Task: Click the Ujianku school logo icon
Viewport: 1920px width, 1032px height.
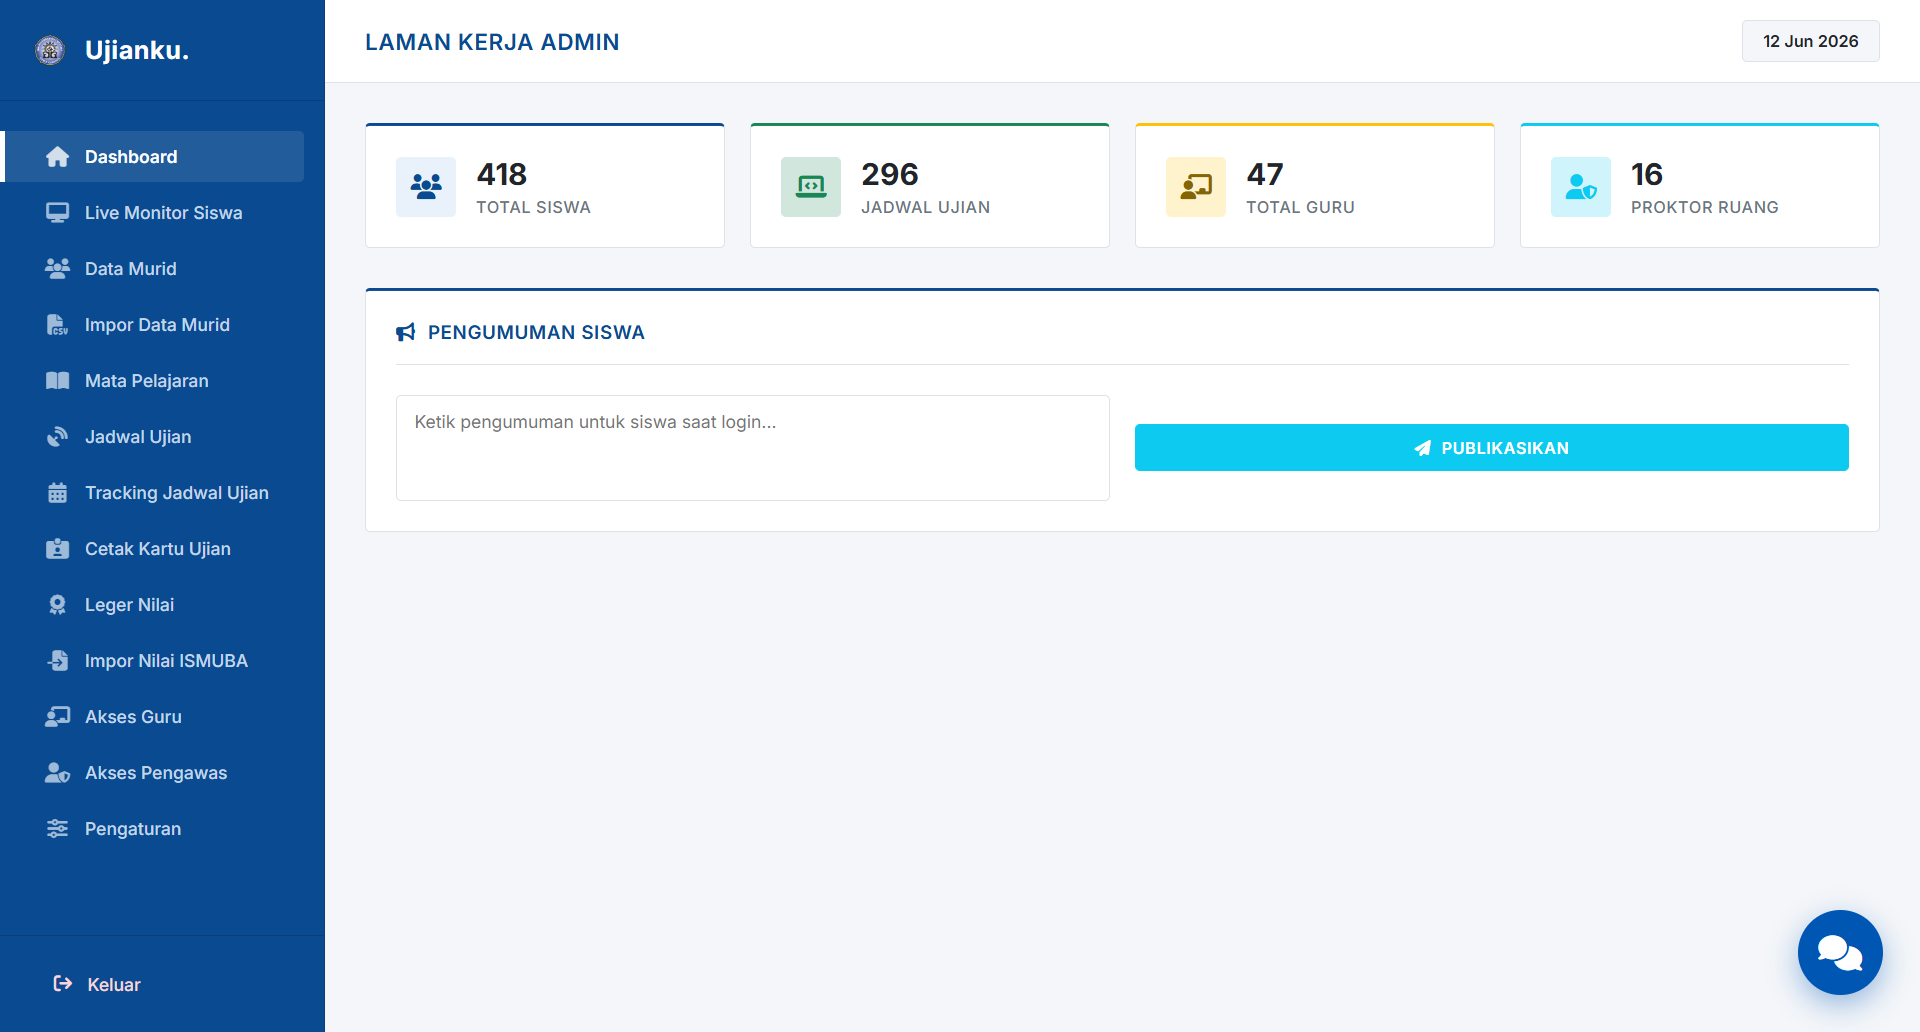Action: (x=50, y=50)
